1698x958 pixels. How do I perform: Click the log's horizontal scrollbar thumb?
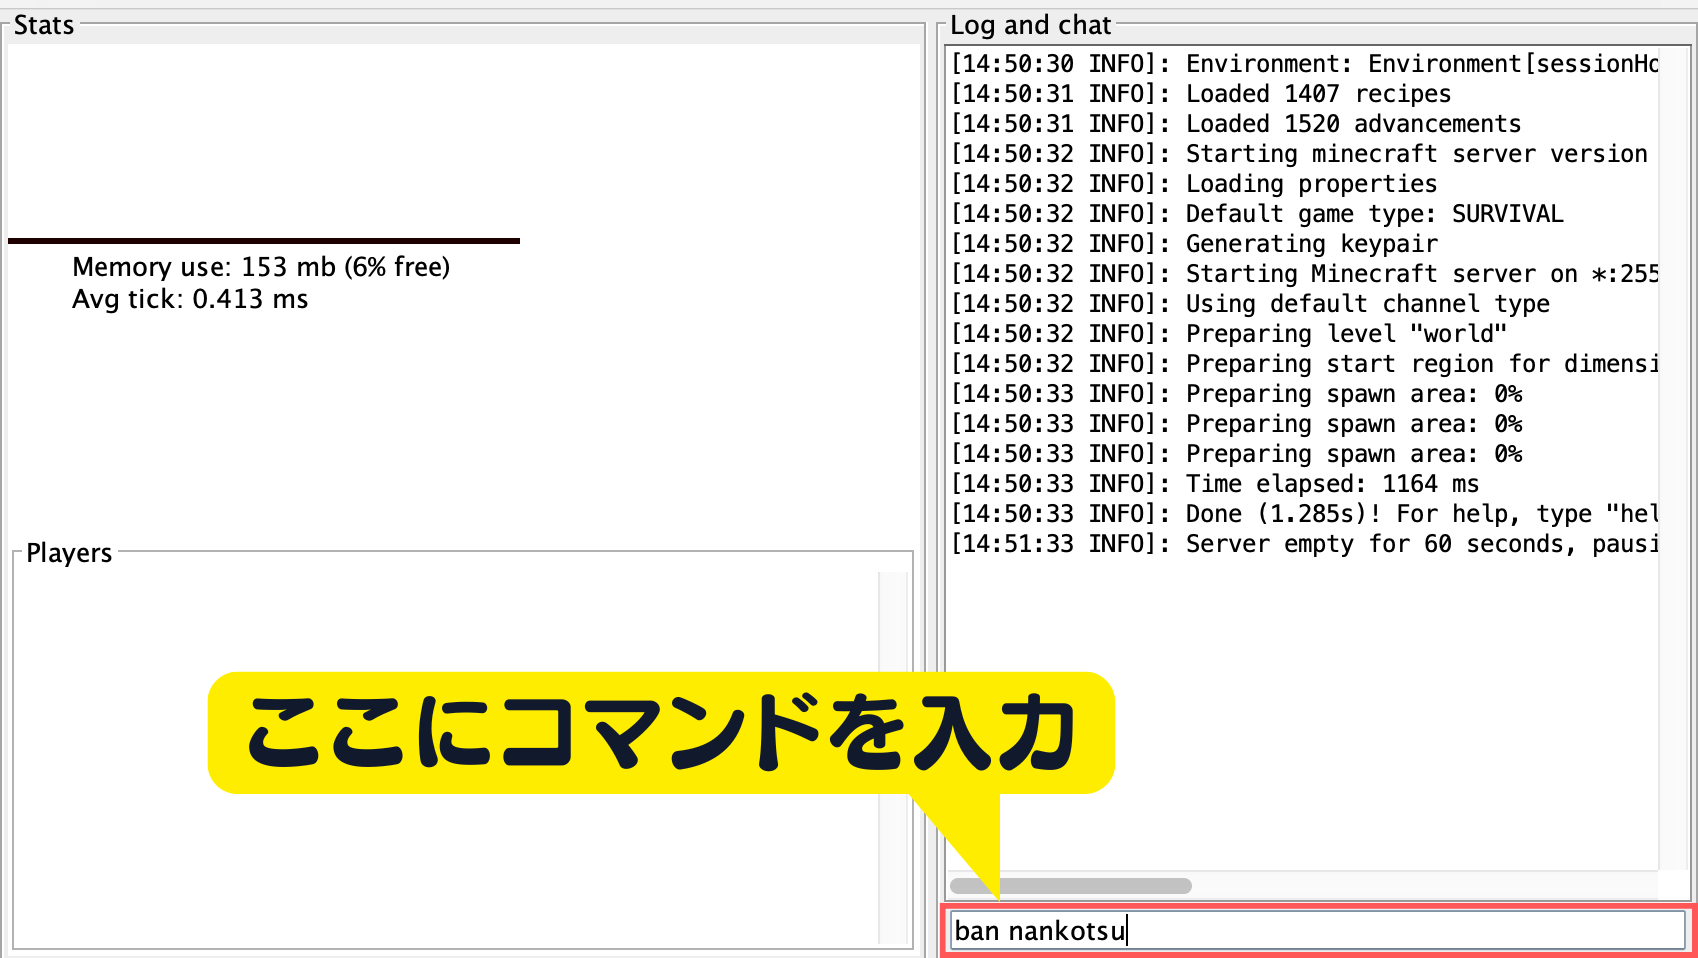(x=1070, y=886)
